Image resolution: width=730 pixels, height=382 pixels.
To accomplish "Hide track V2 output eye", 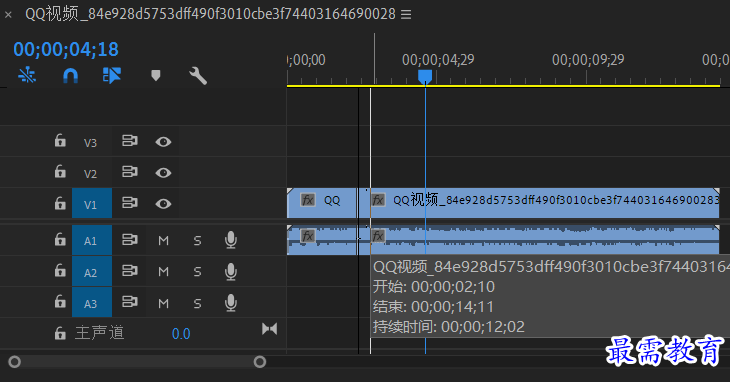I will (x=163, y=173).
